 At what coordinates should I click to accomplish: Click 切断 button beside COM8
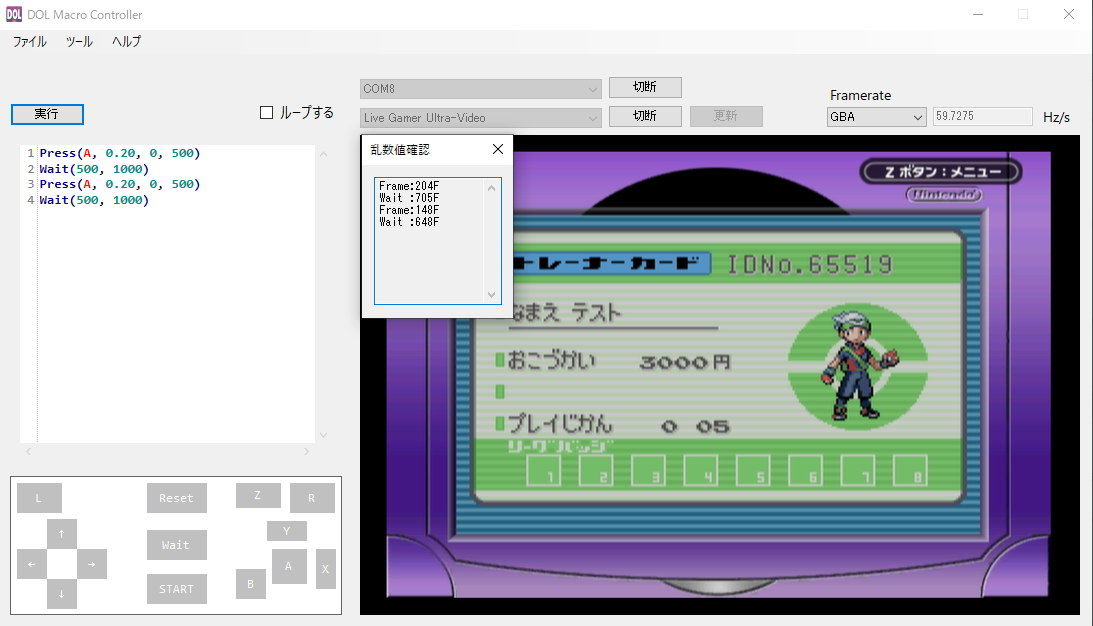coord(645,87)
